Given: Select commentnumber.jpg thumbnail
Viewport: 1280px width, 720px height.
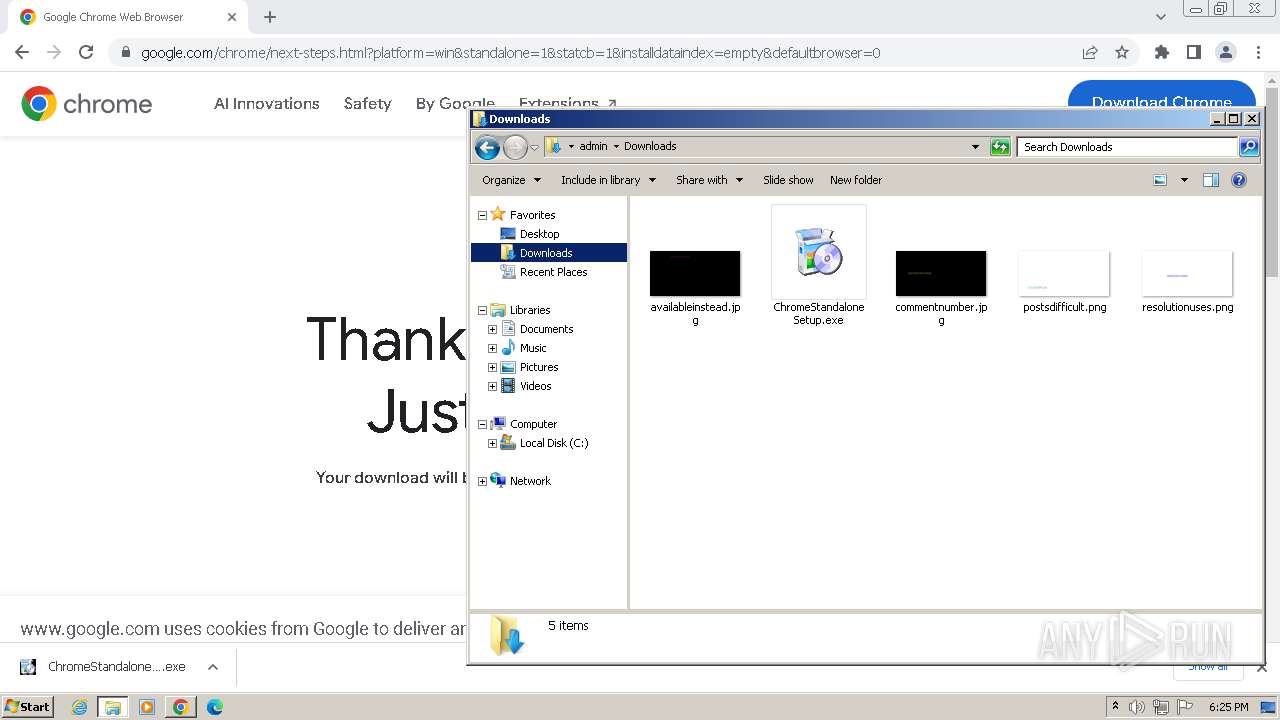Looking at the screenshot, I should [941, 273].
